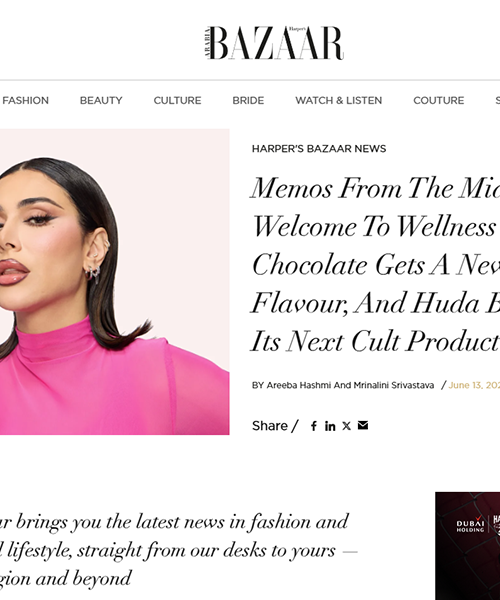Open the Dubai Holding advertisement banner

coord(467,546)
